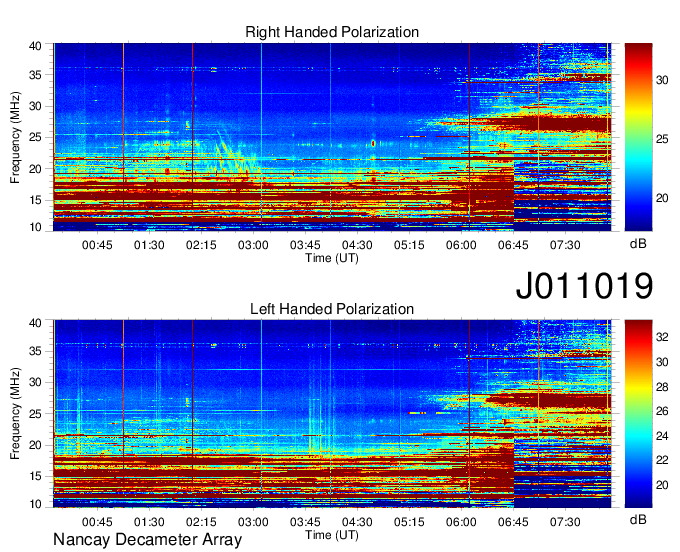Select 04:30 time tick of Left Handed plot

[x=357, y=522]
